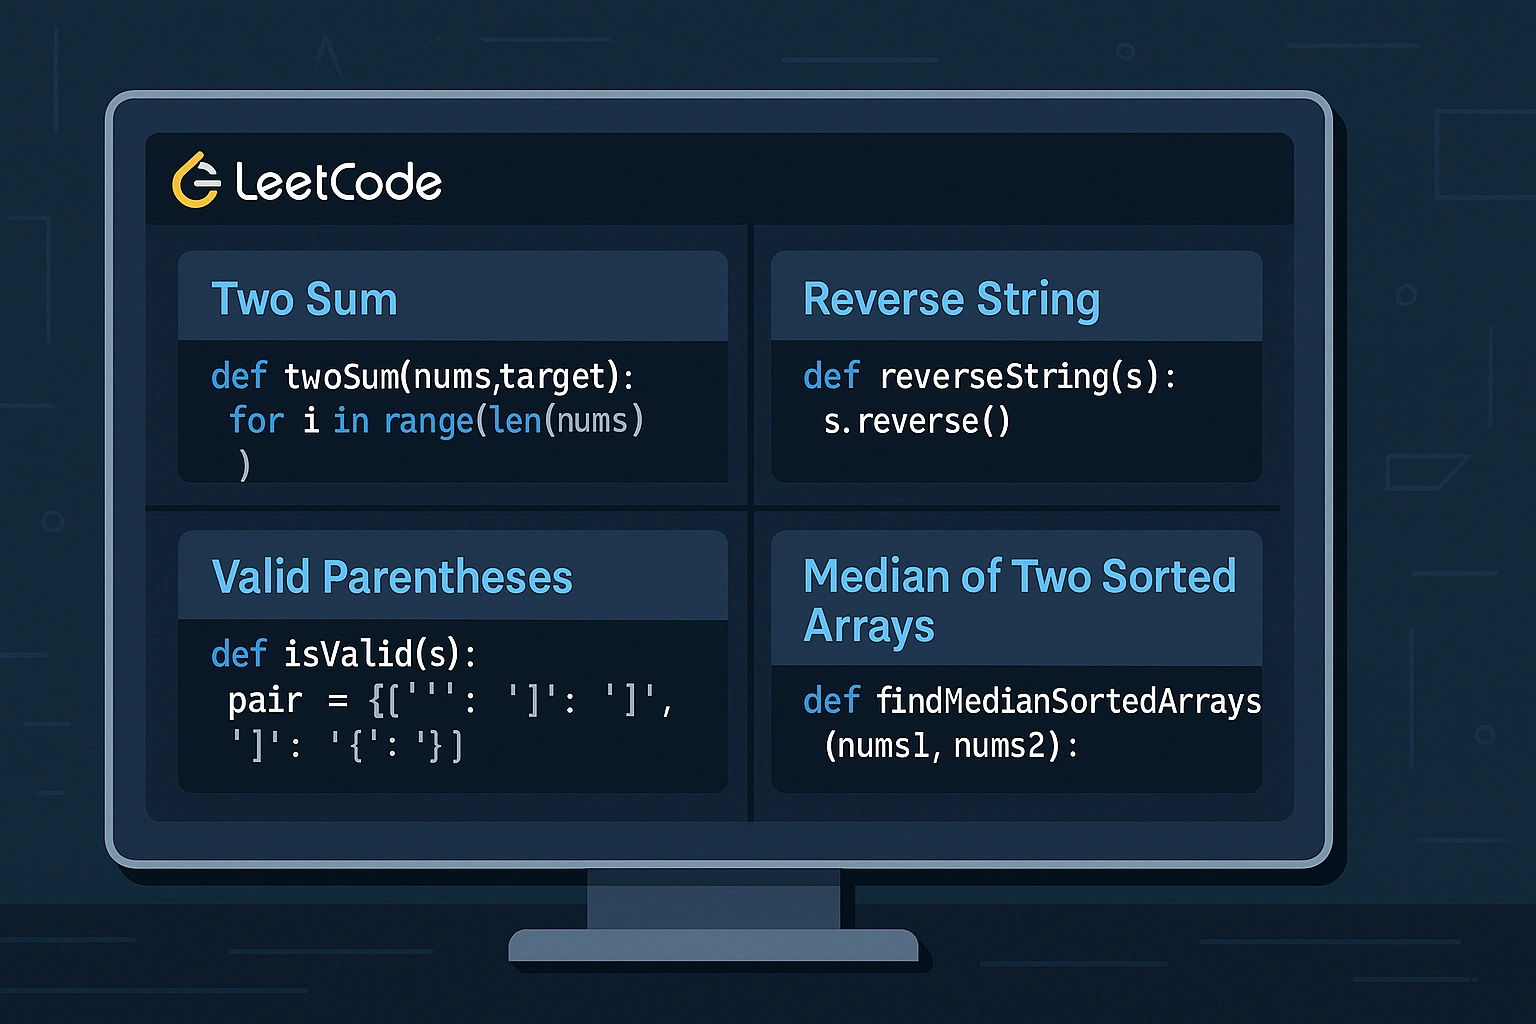Click the (nums1, nums2): parameter line
The height and width of the screenshot is (1024, 1536).
point(950,746)
